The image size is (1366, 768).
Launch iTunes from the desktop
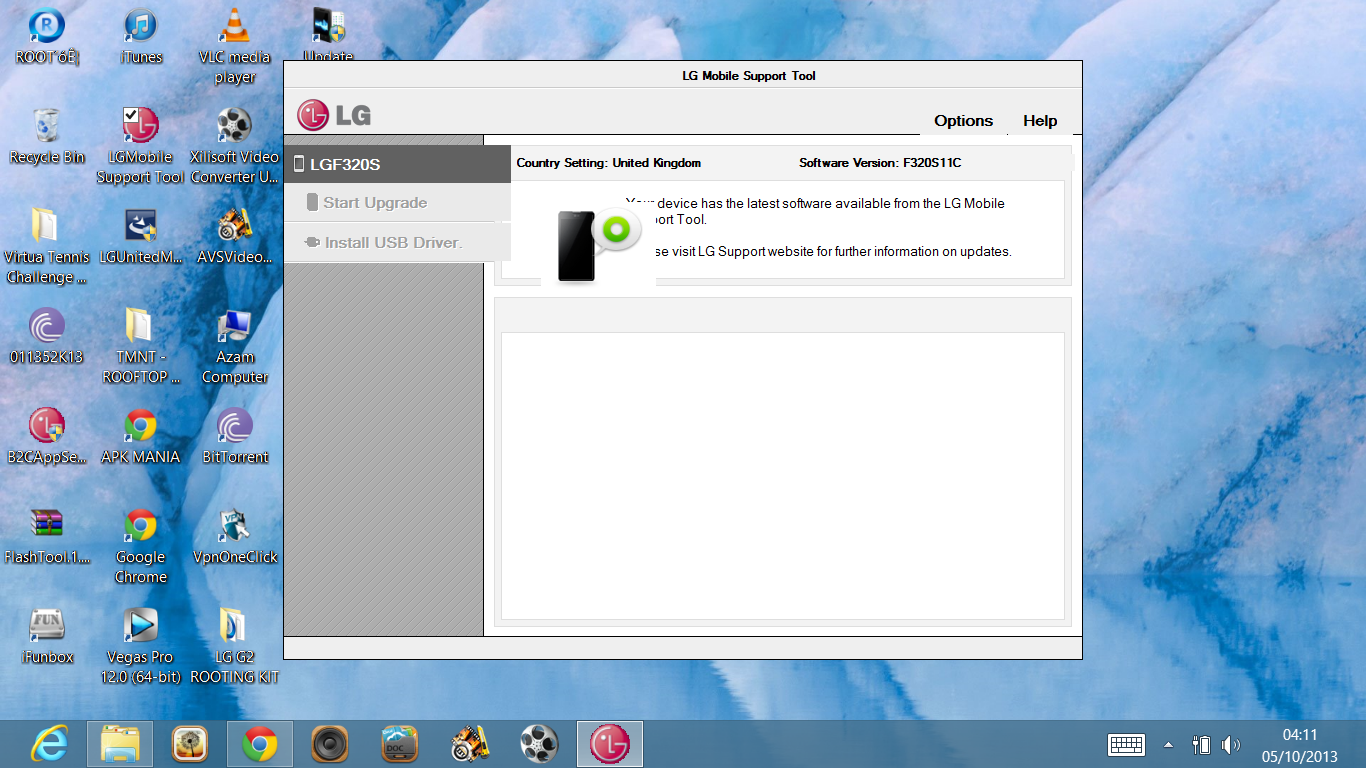(139, 25)
